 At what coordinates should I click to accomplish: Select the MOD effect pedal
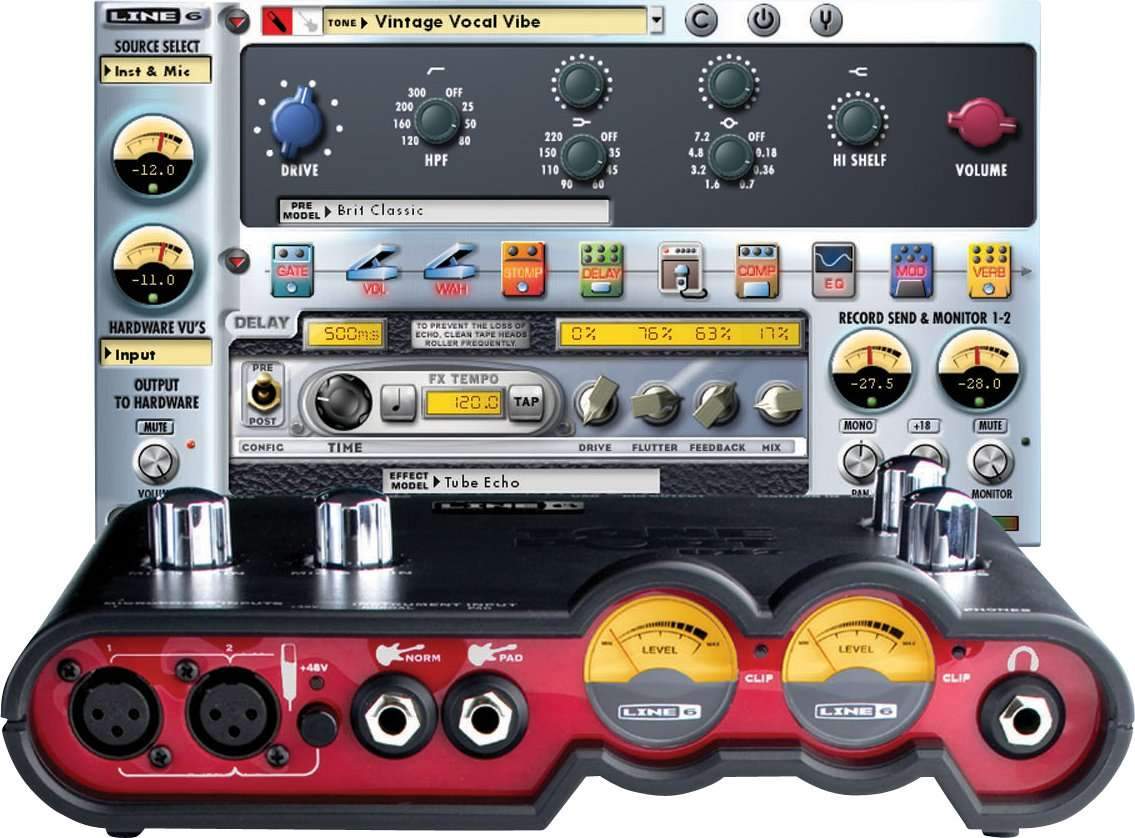pyautogui.click(x=911, y=271)
